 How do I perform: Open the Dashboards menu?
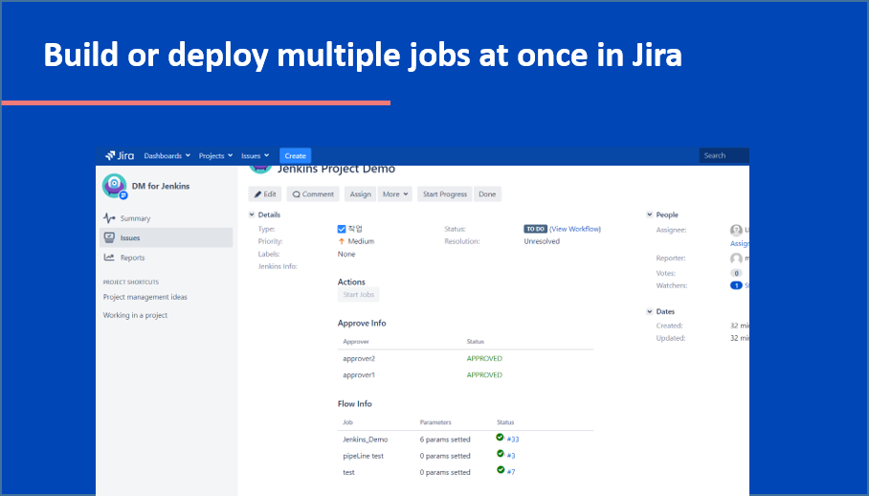click(x=166, y=156)
